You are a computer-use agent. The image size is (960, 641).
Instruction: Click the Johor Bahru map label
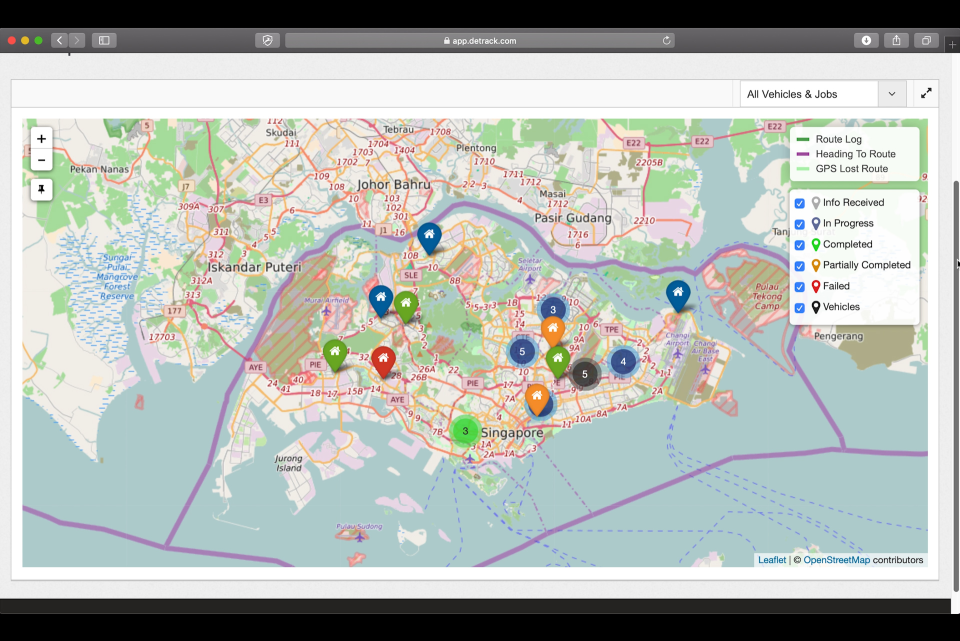tap(394, 184)
